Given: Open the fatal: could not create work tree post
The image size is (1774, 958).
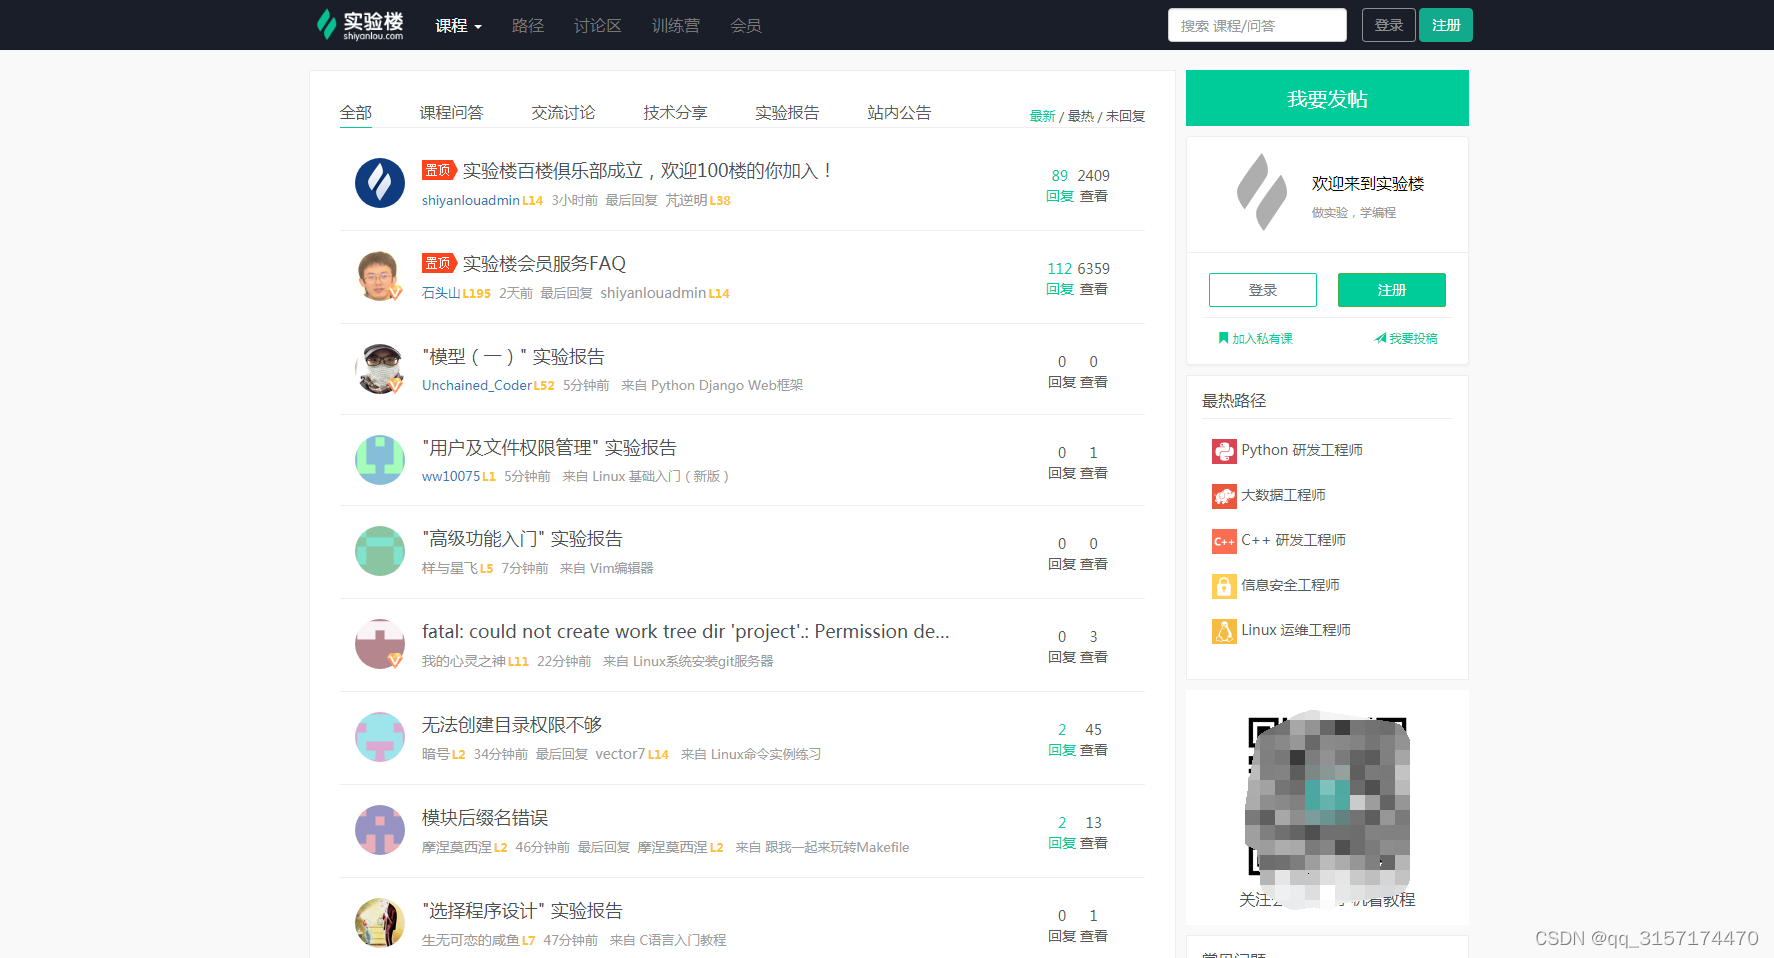Looking at the screenshot, I should [686, 632].
